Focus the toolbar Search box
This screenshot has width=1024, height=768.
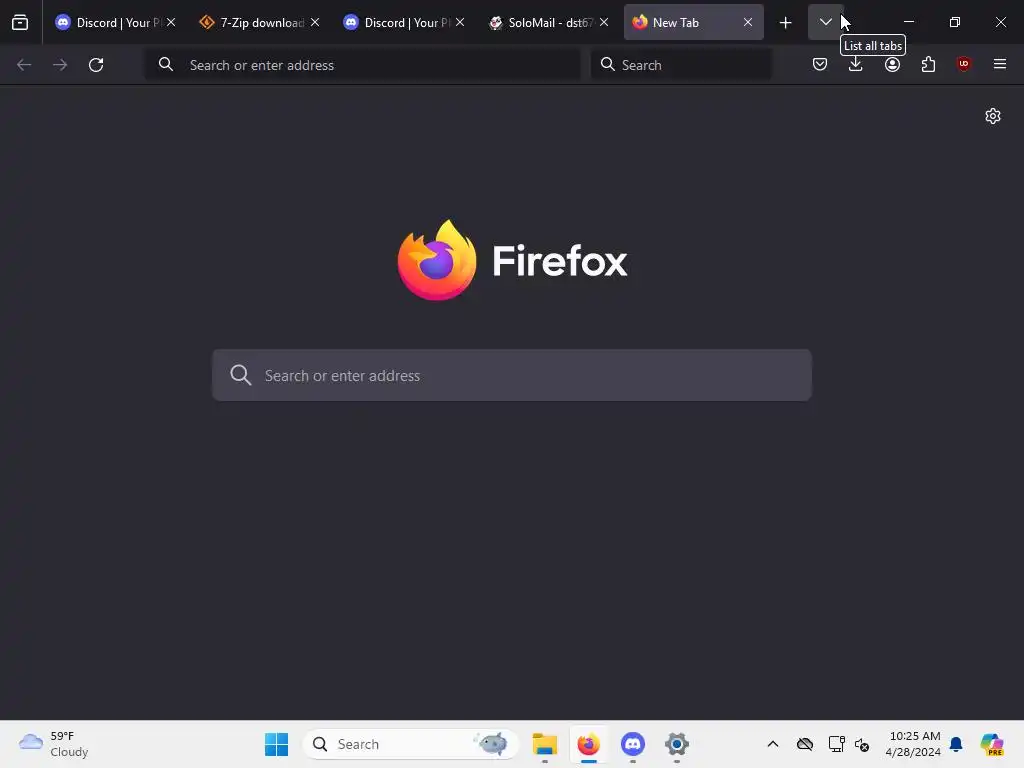click(x=681, y=65)
